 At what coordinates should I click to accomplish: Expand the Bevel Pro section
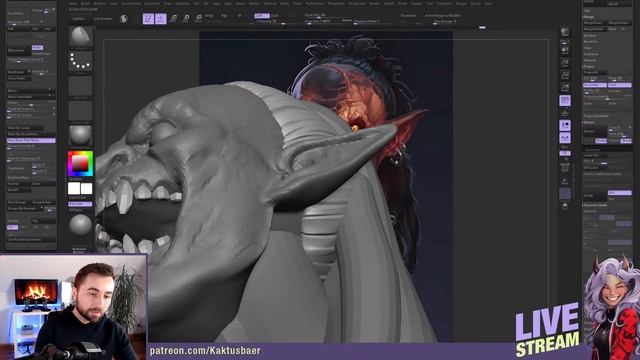click(591, 42)
